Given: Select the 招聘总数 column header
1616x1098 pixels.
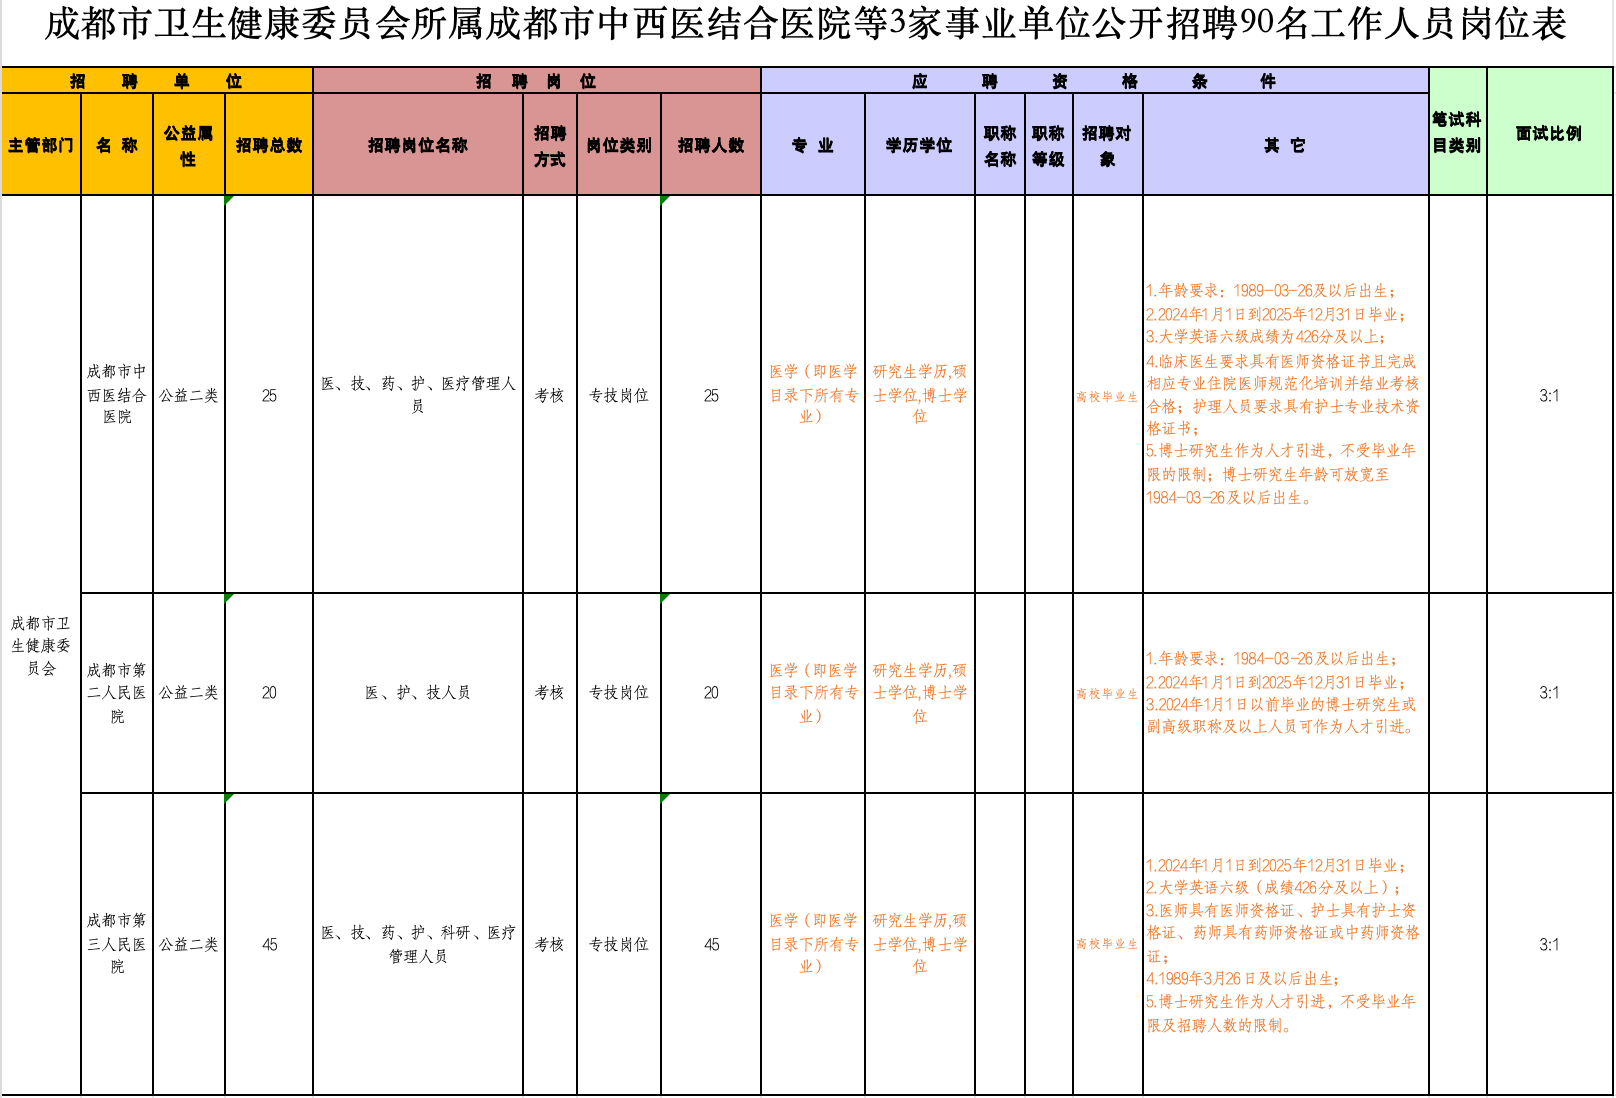Looking at the screenshot, I should (x=268, y=145).
